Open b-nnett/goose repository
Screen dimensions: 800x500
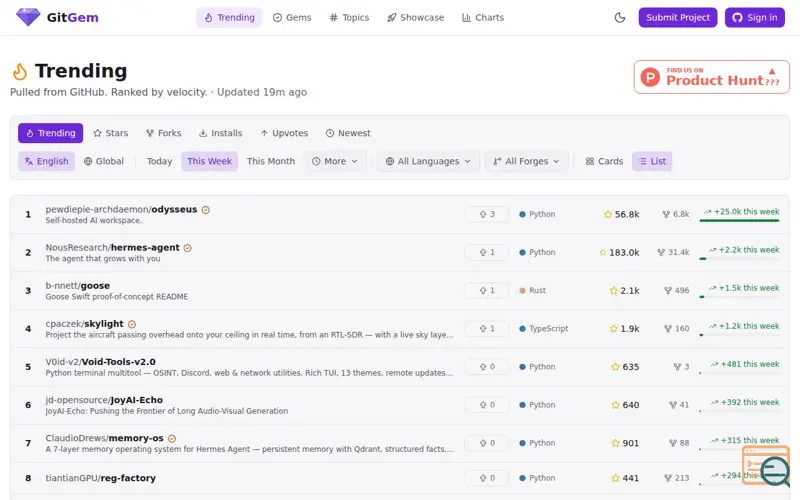78,286
